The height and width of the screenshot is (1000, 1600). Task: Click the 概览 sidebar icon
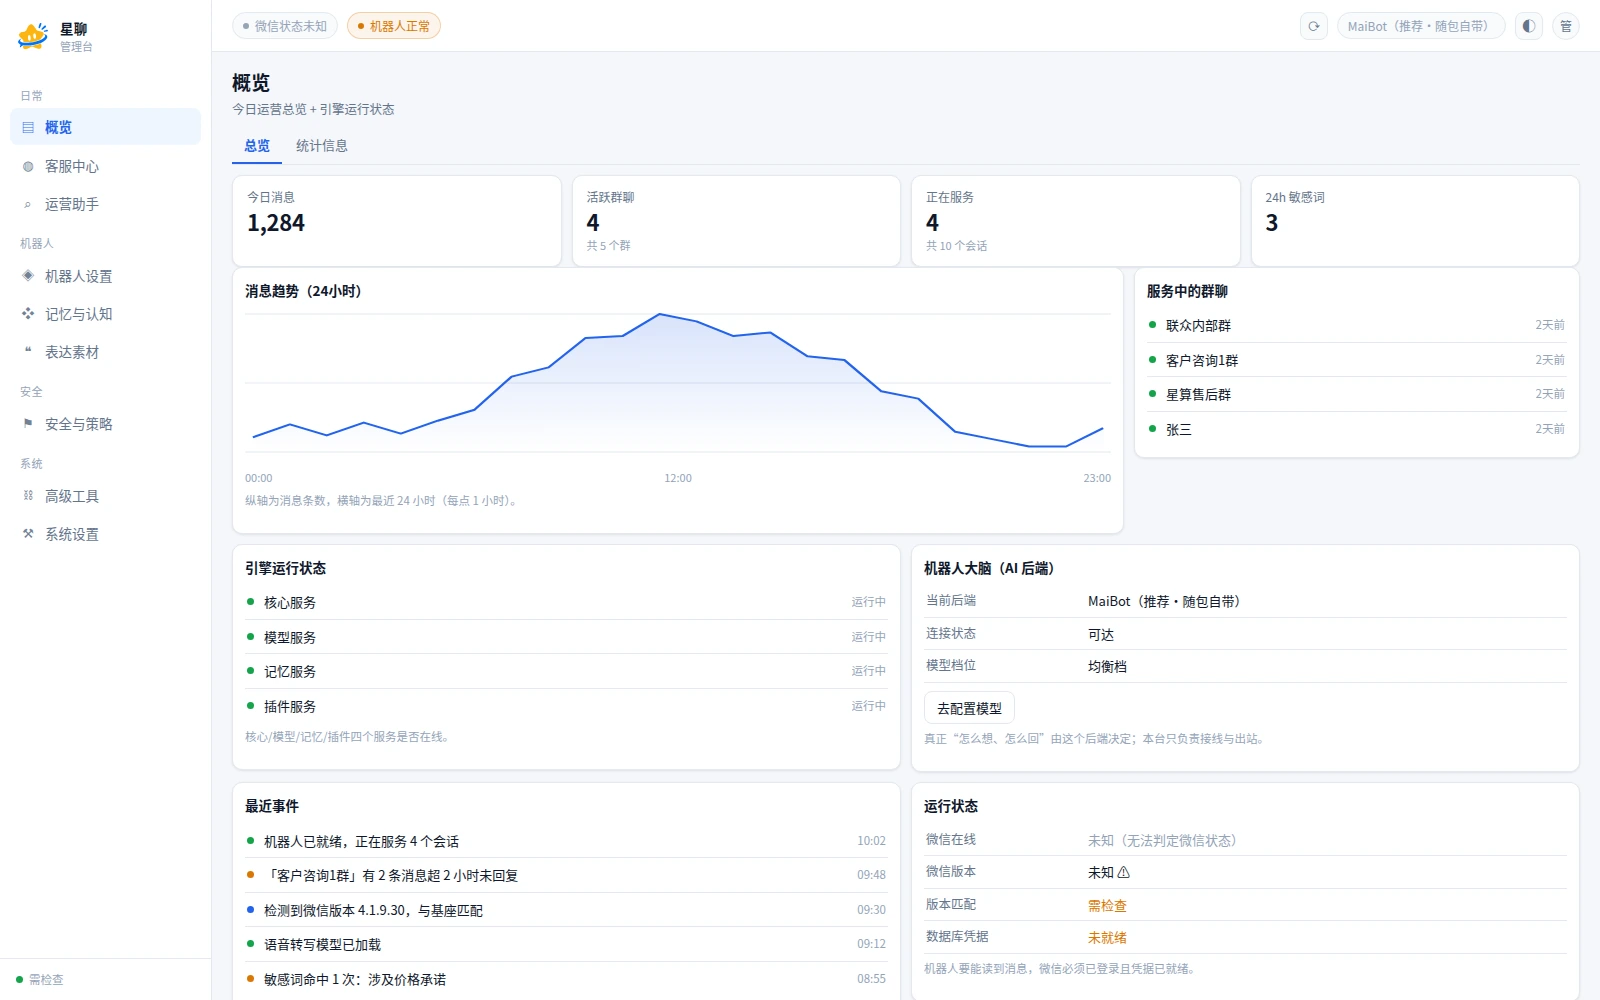pos(28,127)
